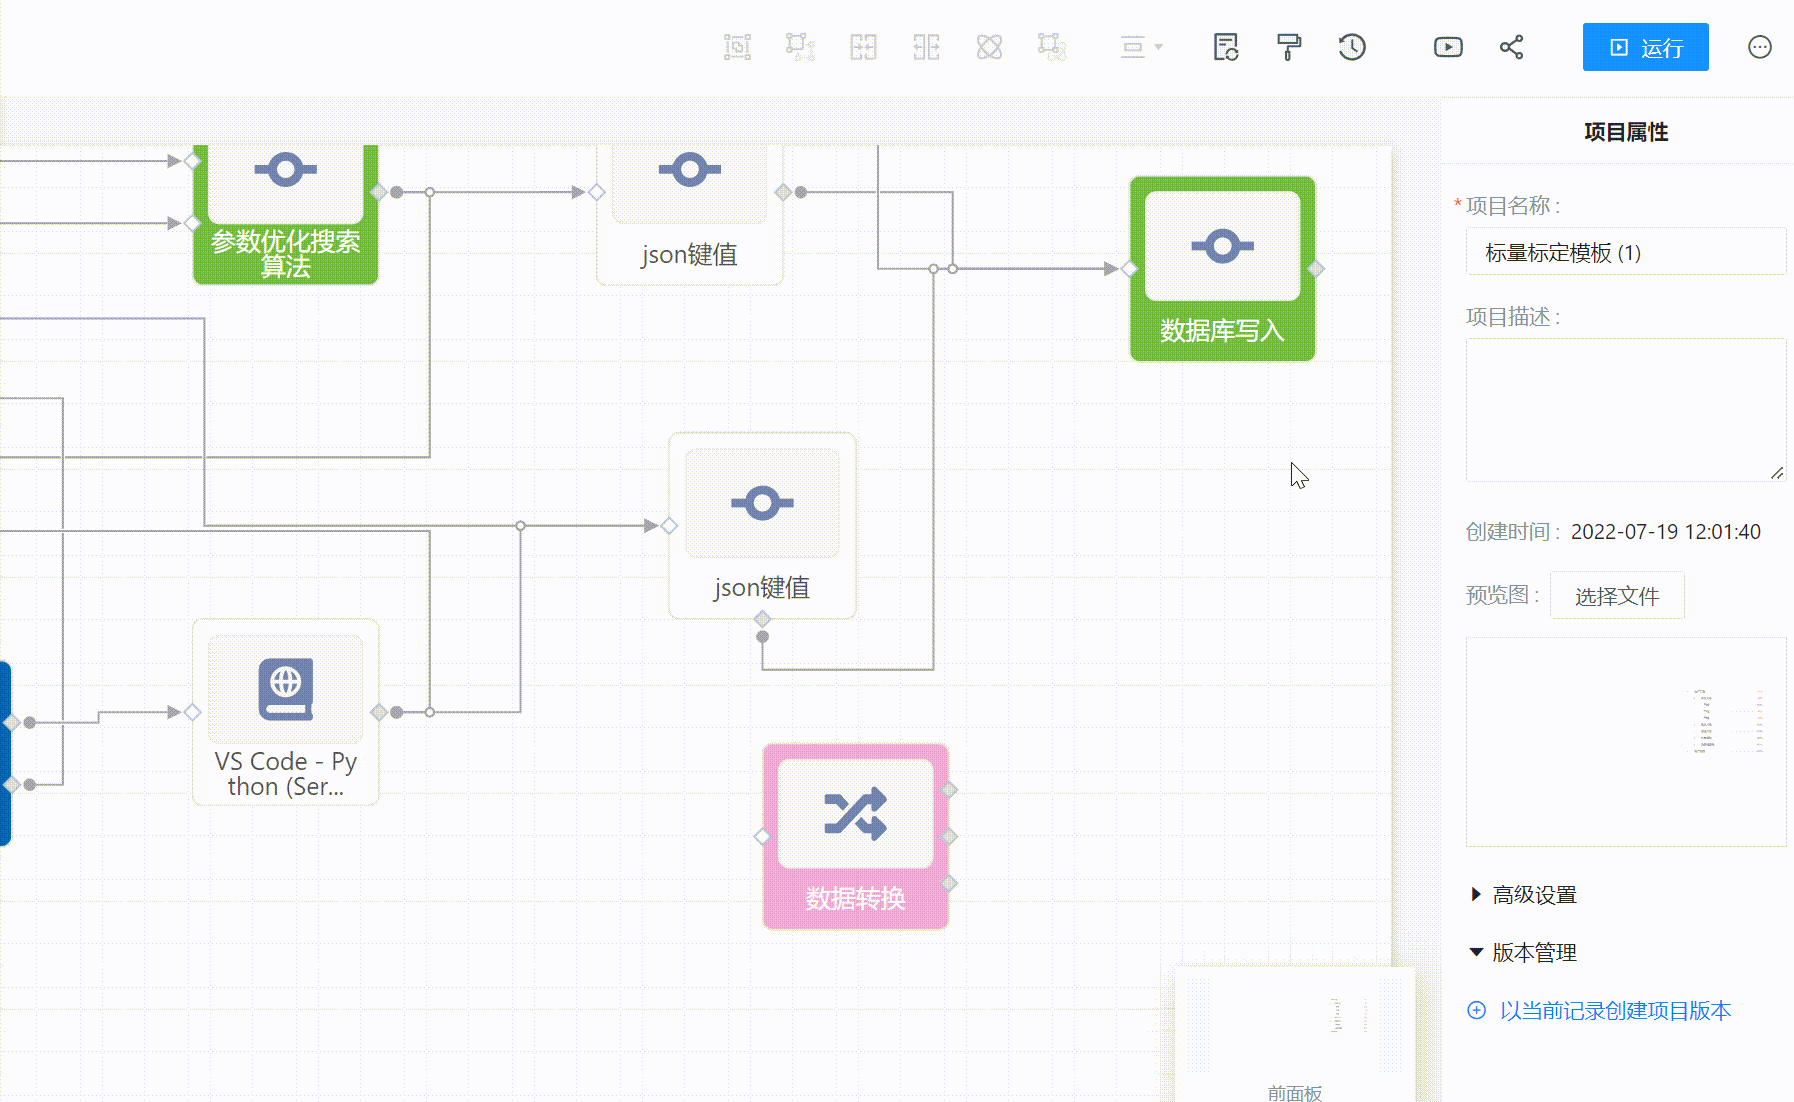Select the 数据转换 shuffle node

(855, 836)
